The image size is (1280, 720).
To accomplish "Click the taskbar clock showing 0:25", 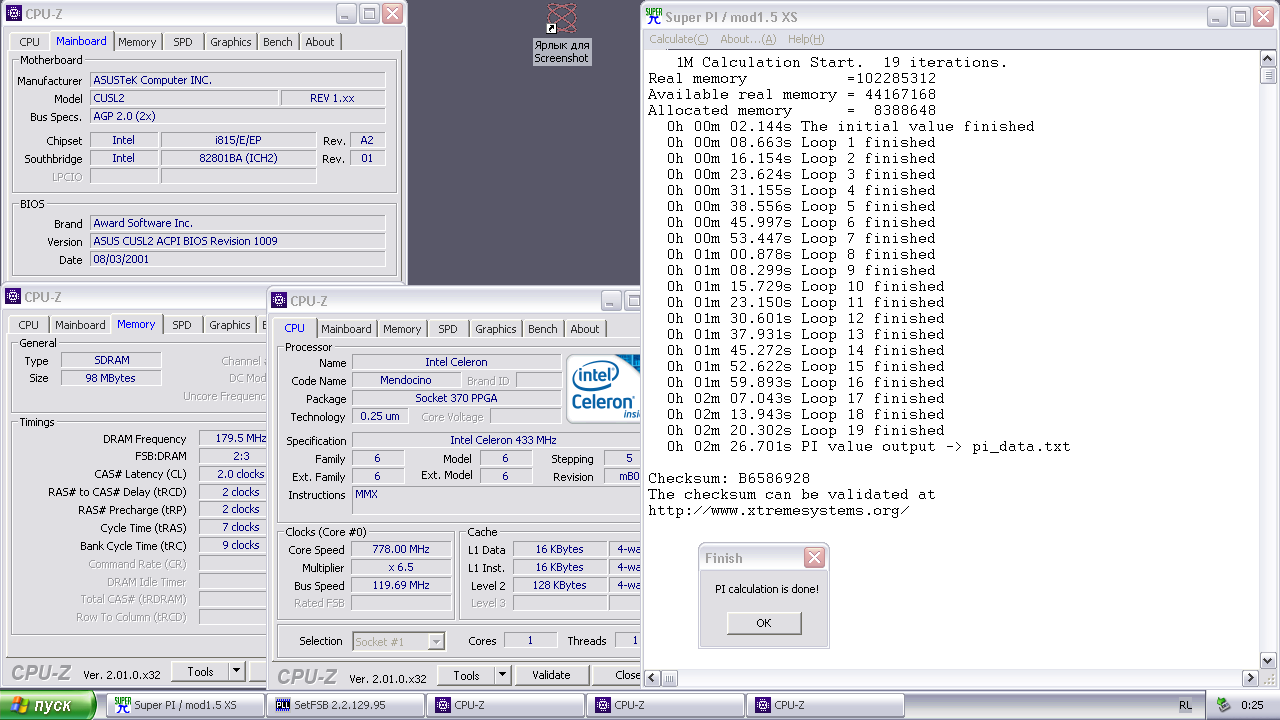I will point(1252,705).
